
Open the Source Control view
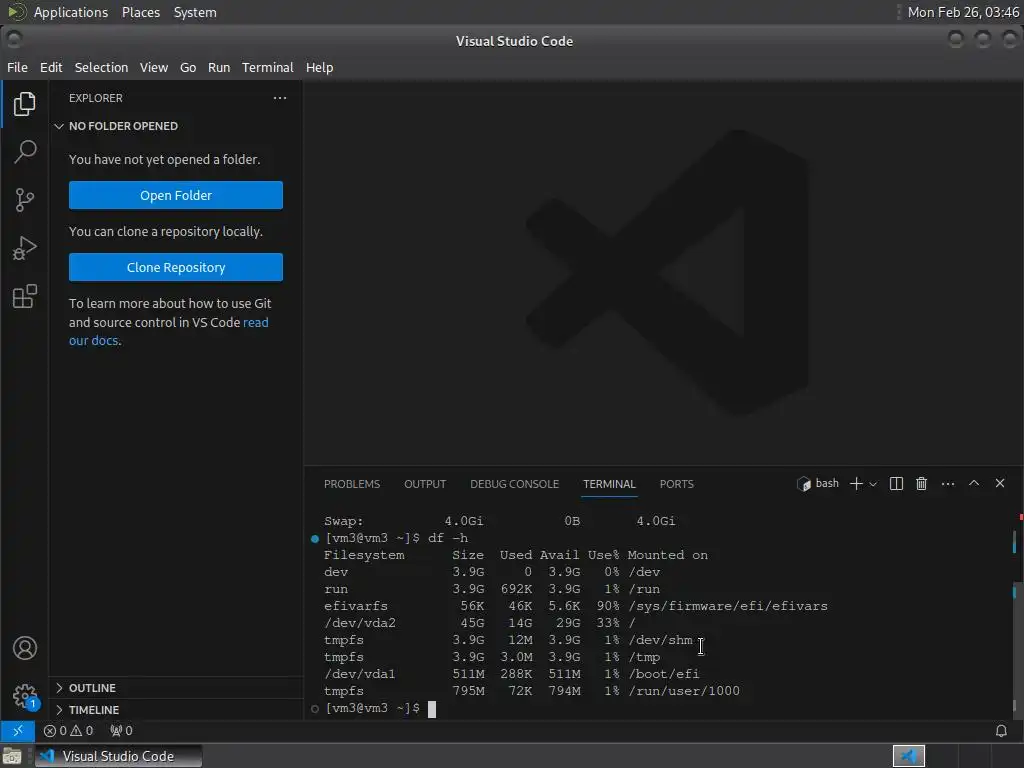(x=25, y=200)
